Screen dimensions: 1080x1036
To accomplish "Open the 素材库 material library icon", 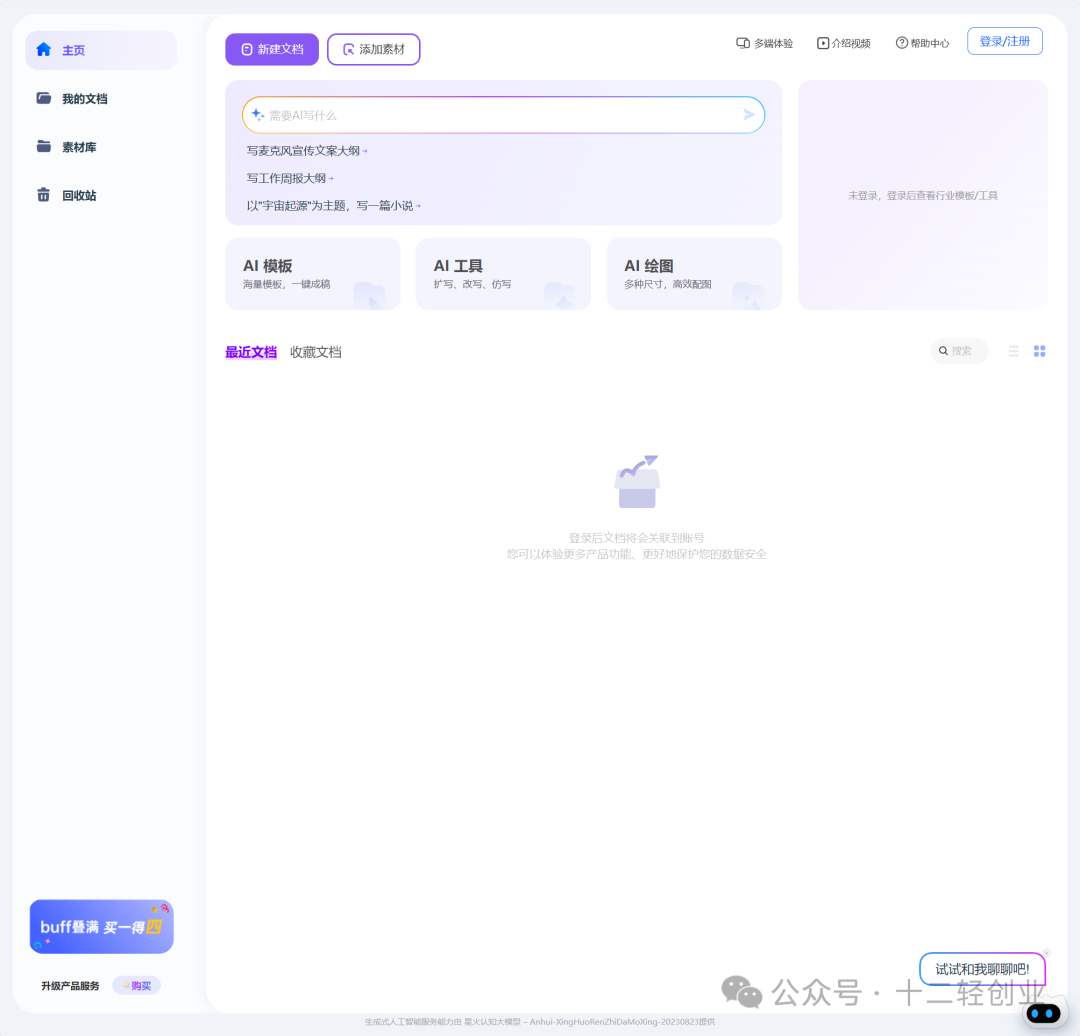I will (x=42, y=146).
